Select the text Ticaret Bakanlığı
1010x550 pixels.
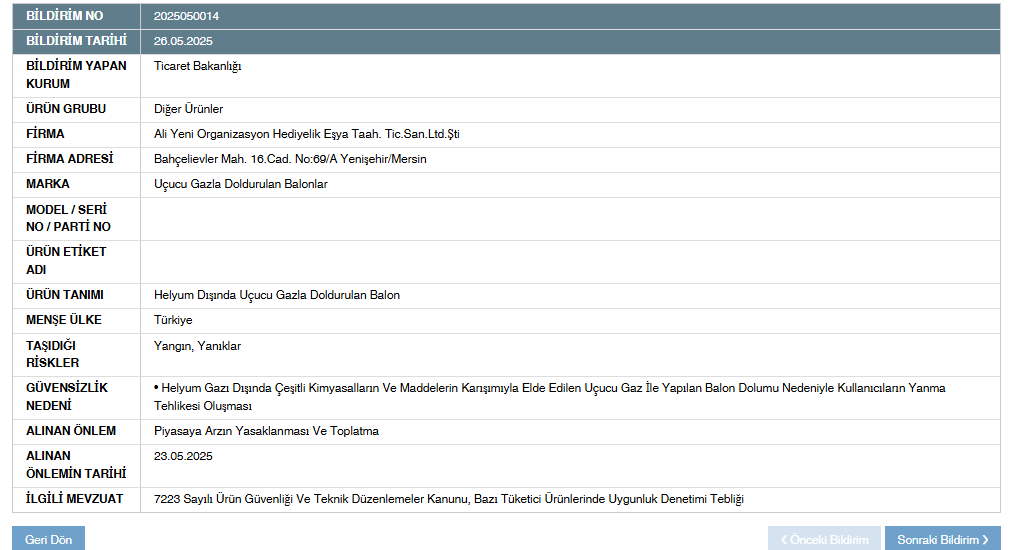197,66
